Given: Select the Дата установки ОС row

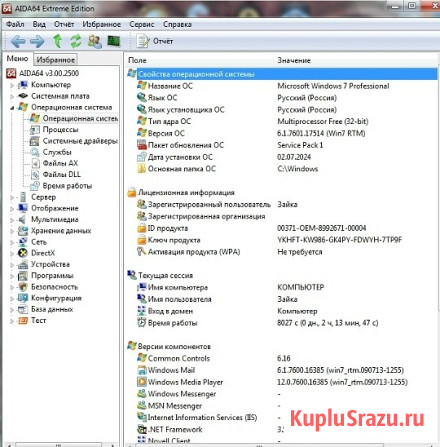Looking at the screenshot, I should click(282, 157).
